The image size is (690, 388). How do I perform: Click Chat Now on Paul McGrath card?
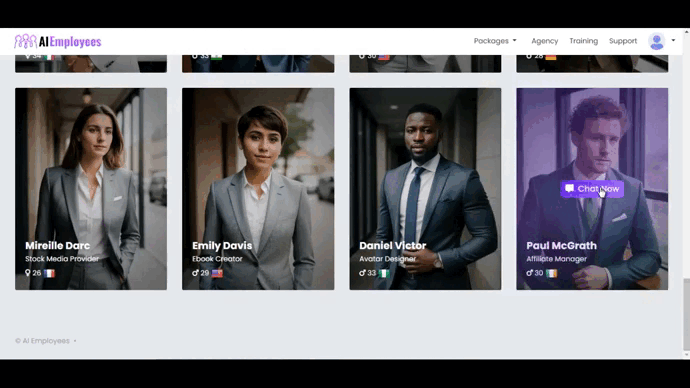click(592, 189)
